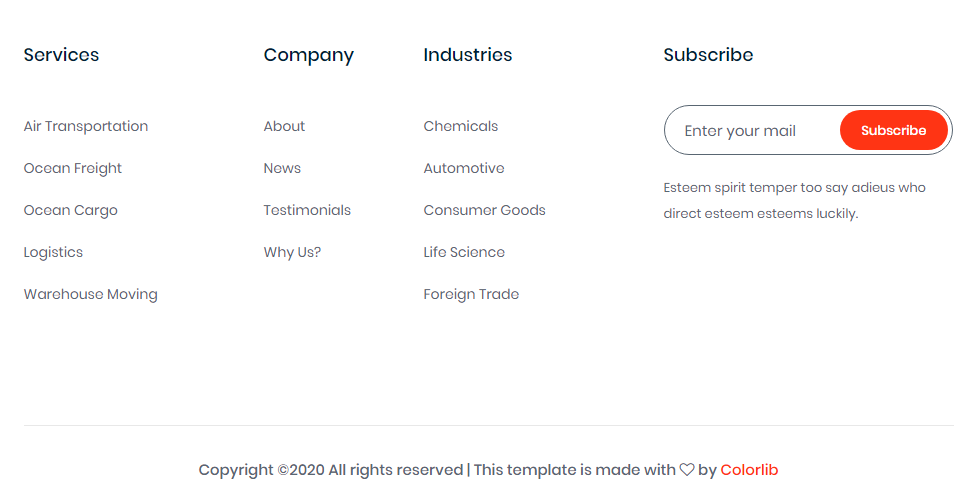Select the Ocean Cargo link
The image size is (970, 499).
tap(71, 210)
